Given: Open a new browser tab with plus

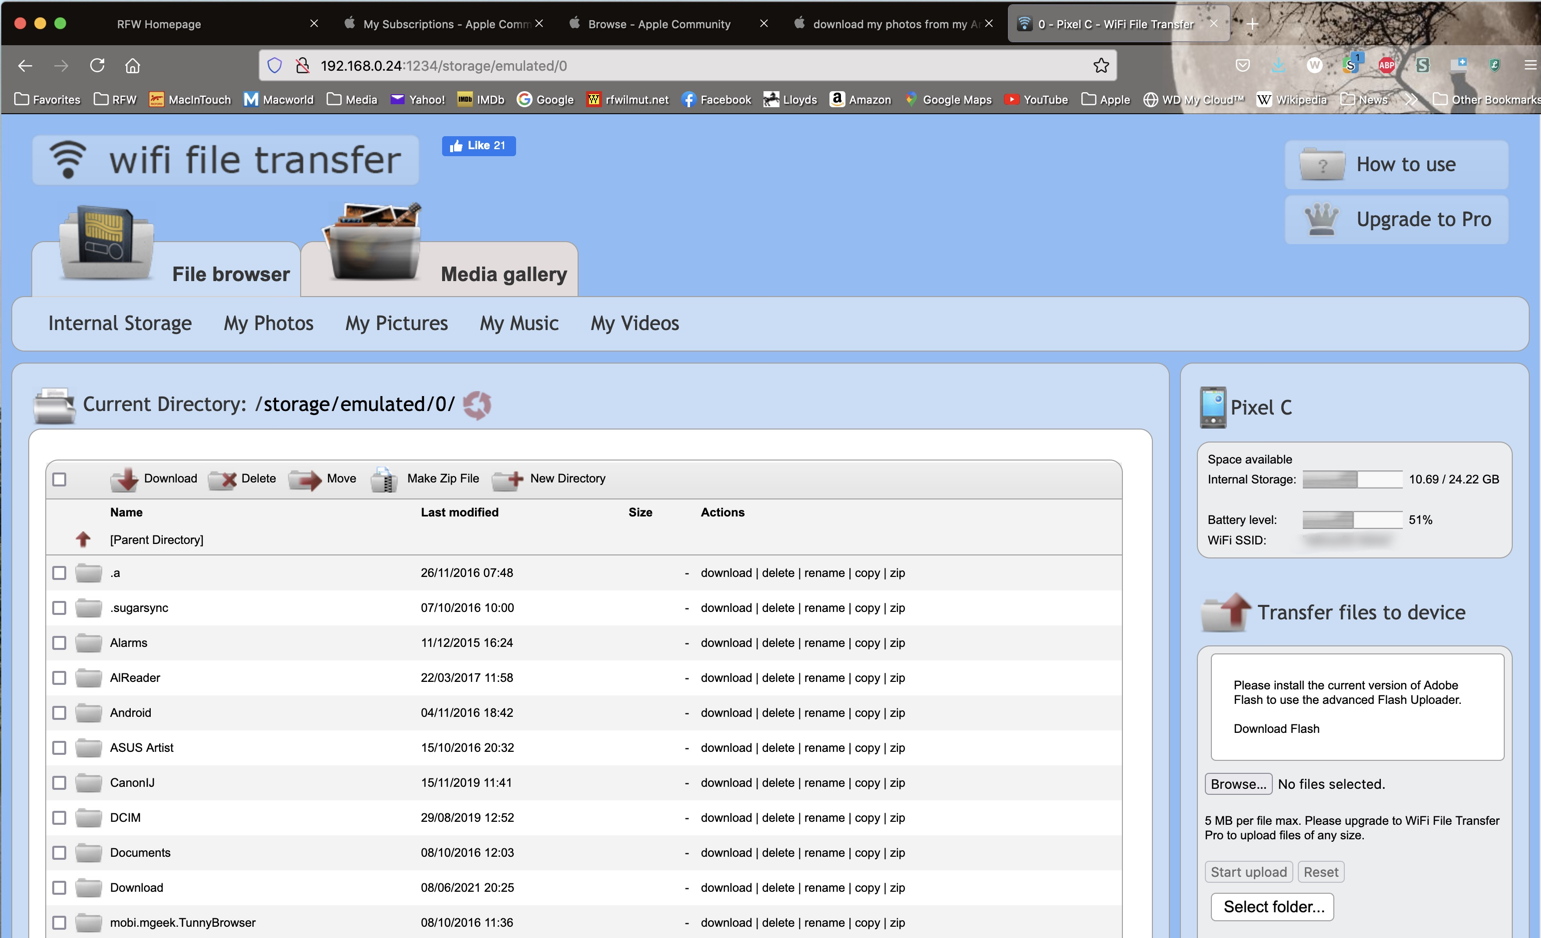Looking at the screenshot, I should pyautogui.click(x=1252, y=23).
